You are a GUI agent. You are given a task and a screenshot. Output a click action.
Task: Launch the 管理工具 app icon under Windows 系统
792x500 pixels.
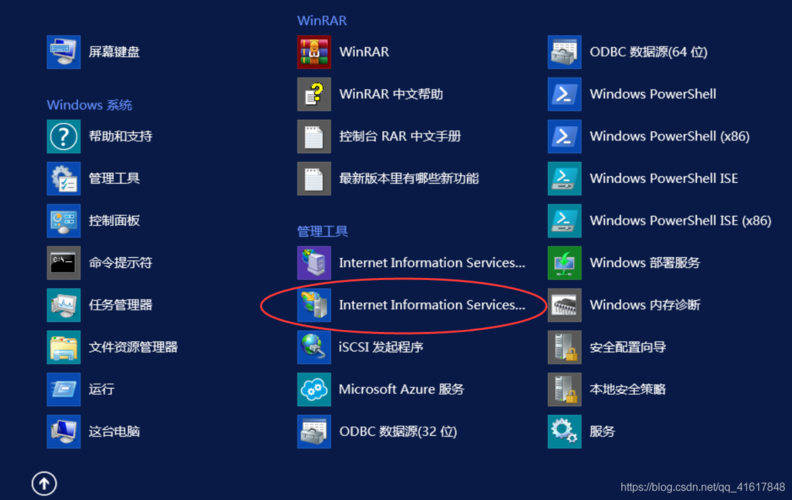click(64, 178)
